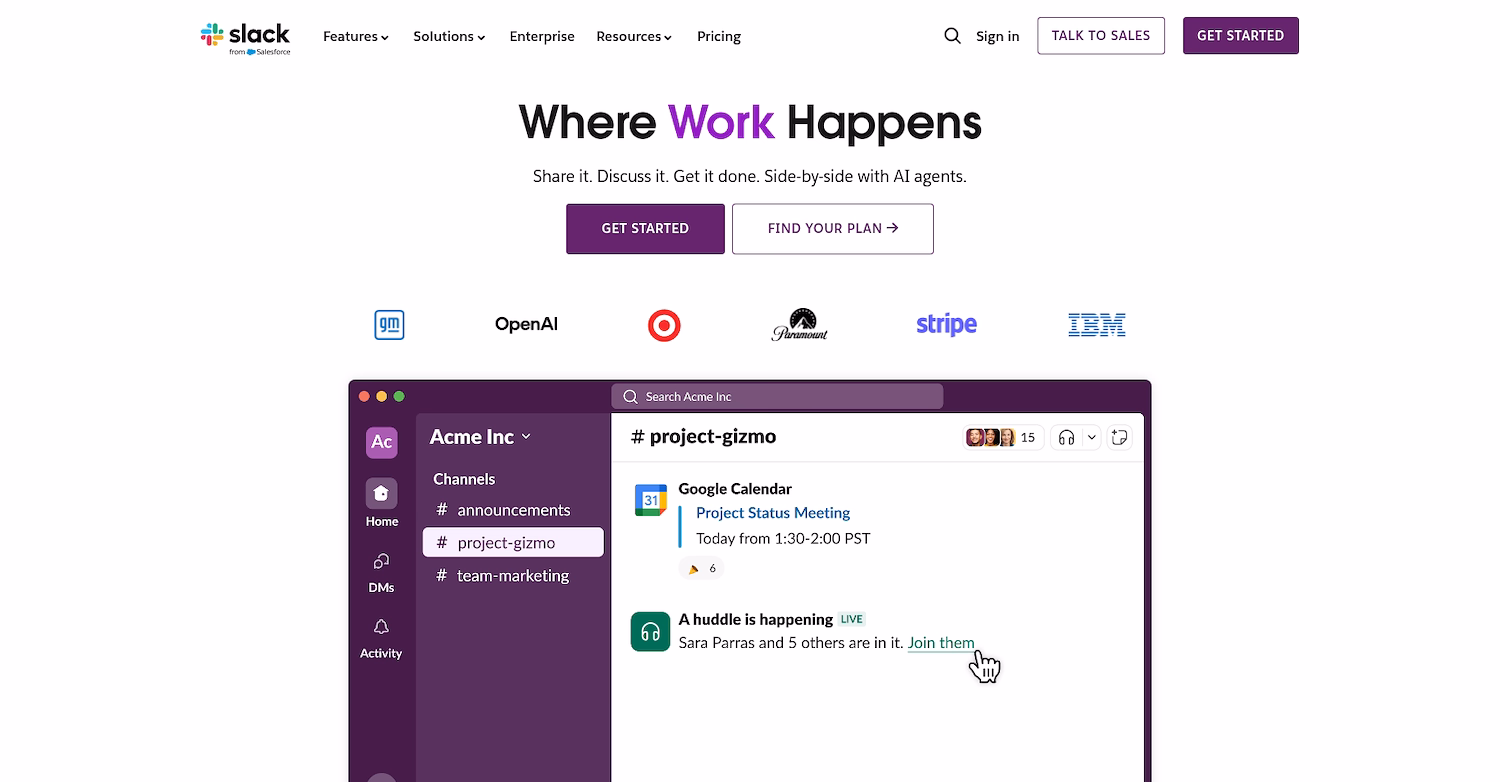
Task: Click Sign in link
Action: tap(997, 36)
